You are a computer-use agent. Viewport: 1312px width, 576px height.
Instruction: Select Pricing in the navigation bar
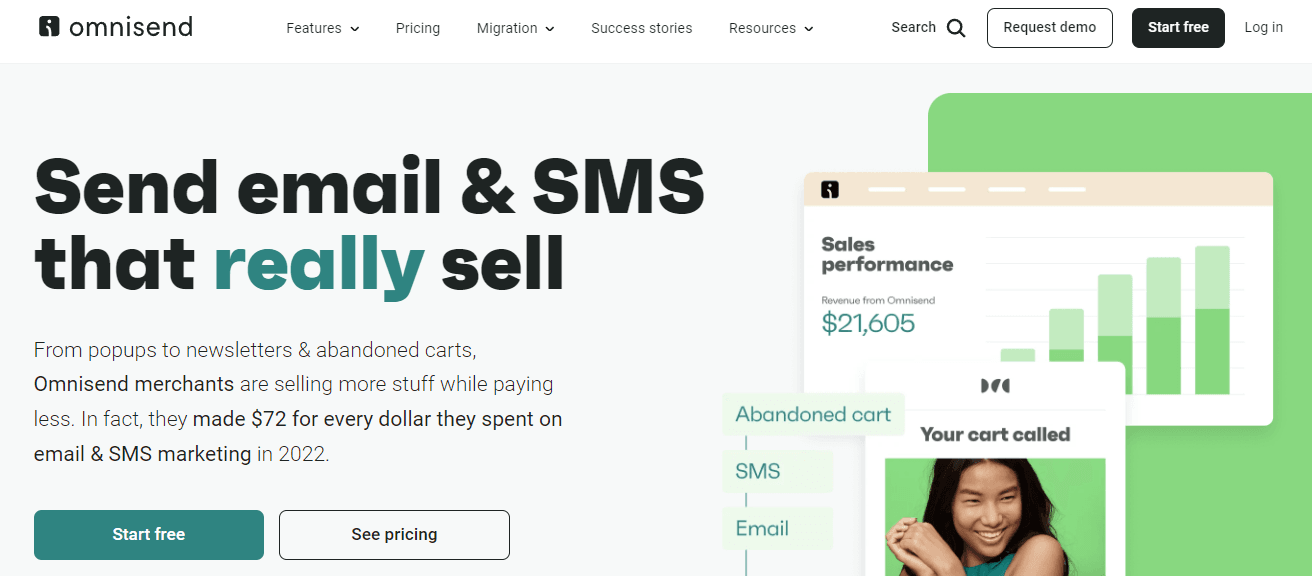418,28
